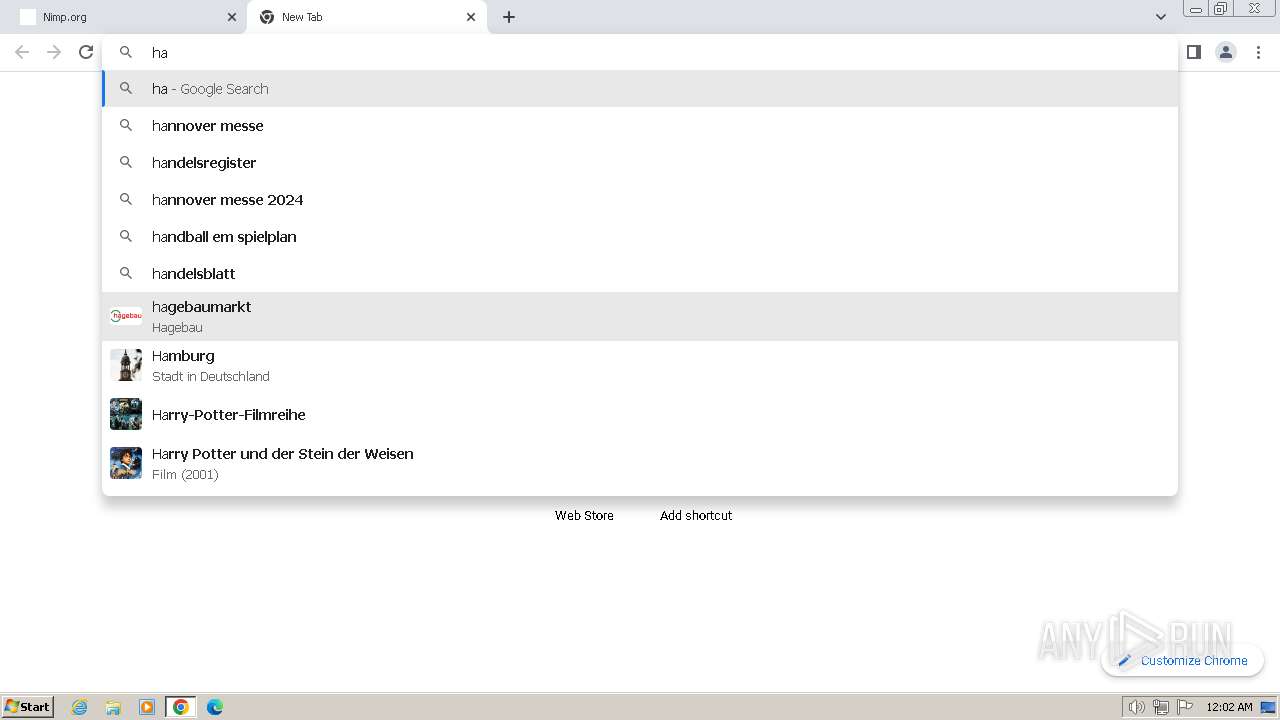
Task: Open the volume speaker tray icon
Action: tap(1136, 707)
